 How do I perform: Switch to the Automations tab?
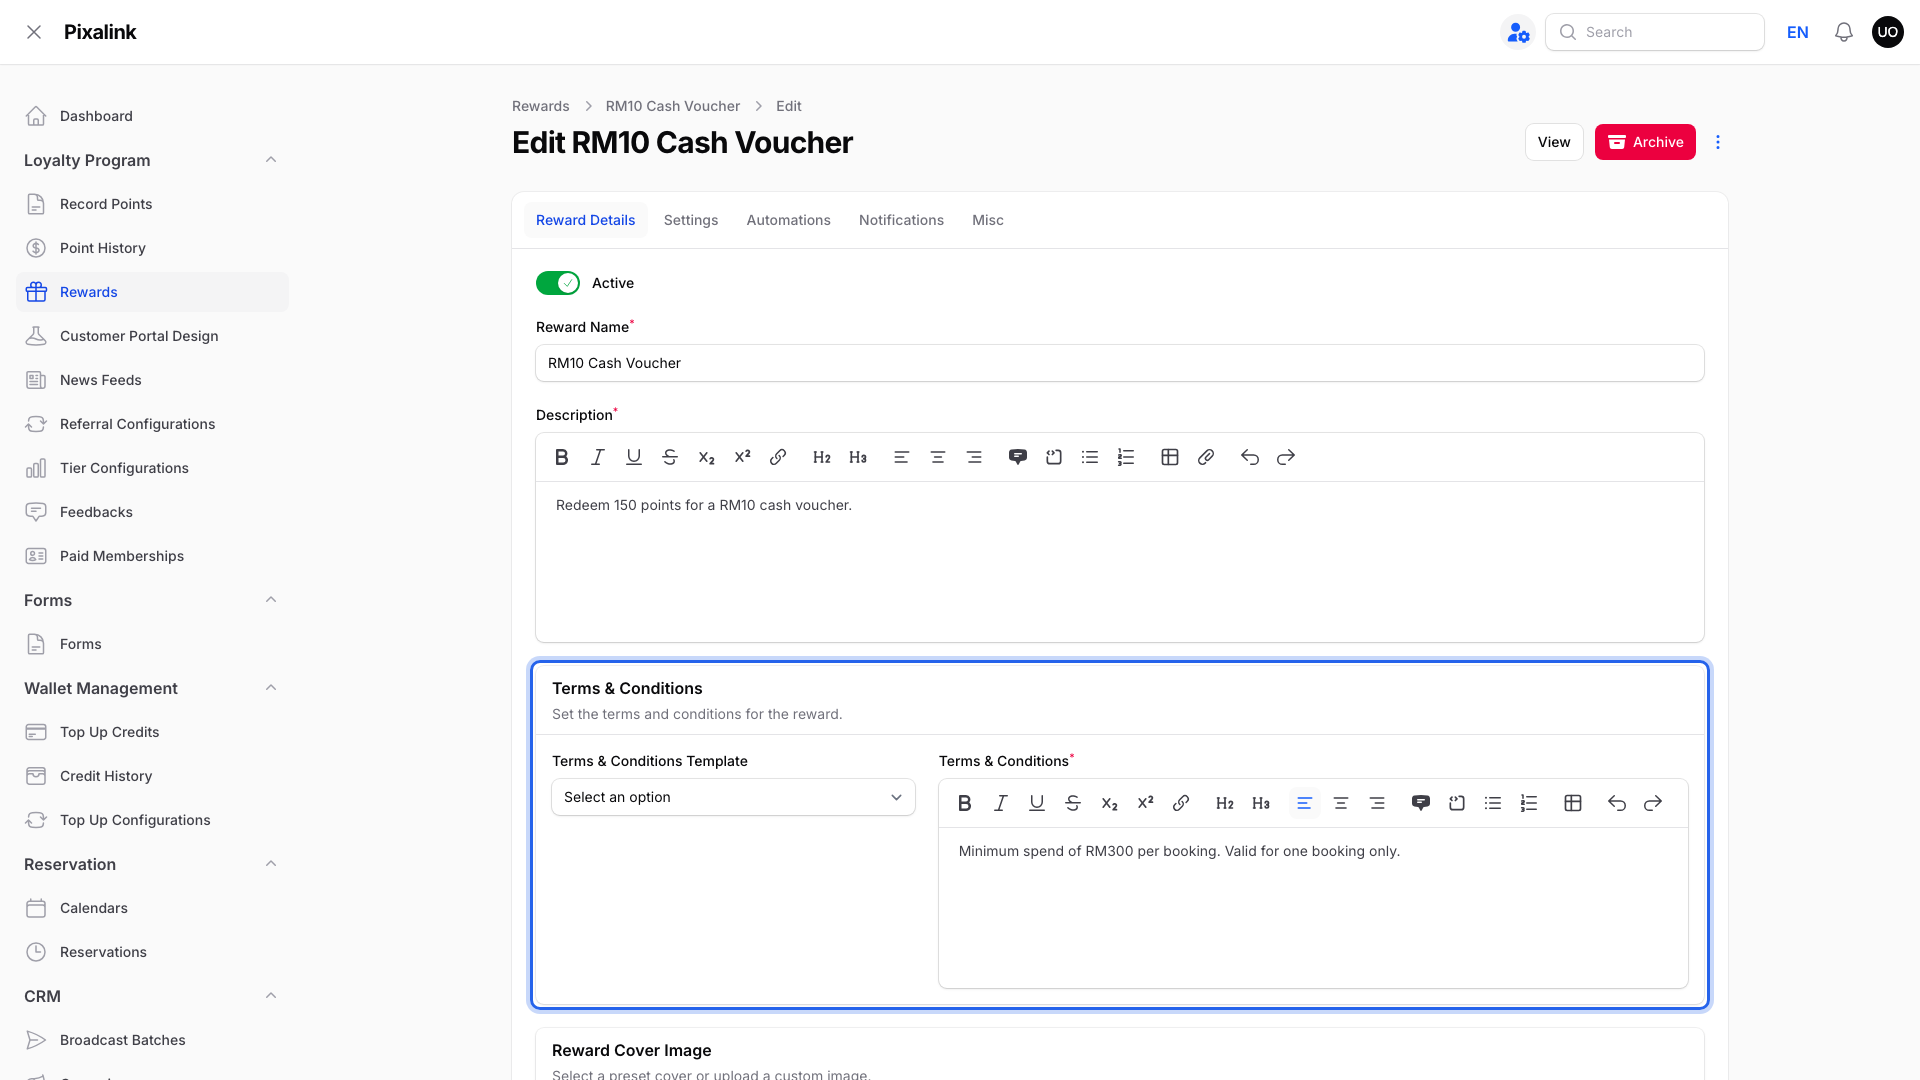tap(788, 220)
